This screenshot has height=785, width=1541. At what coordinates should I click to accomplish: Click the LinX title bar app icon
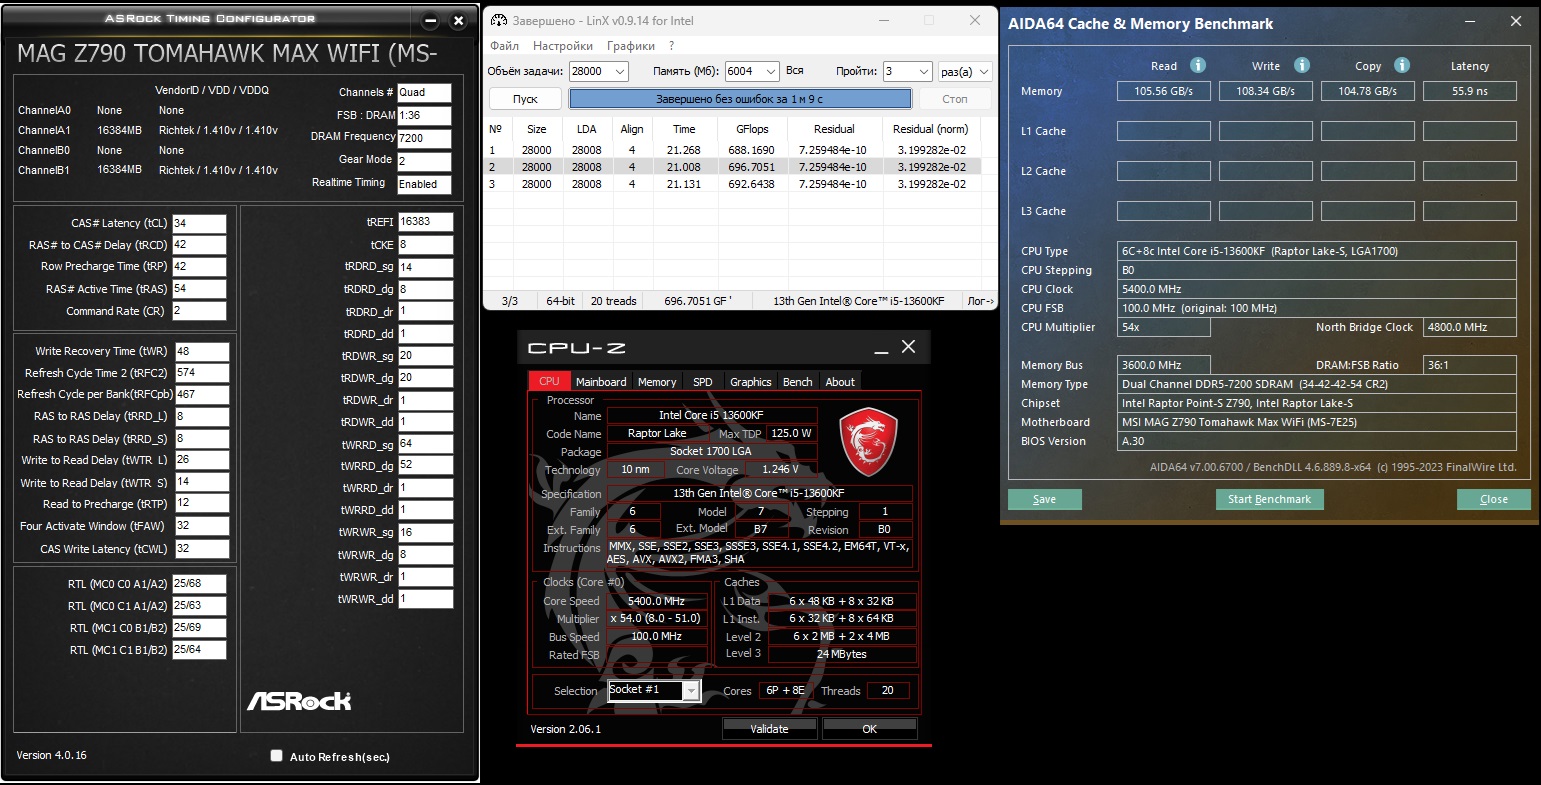point(498,20)
